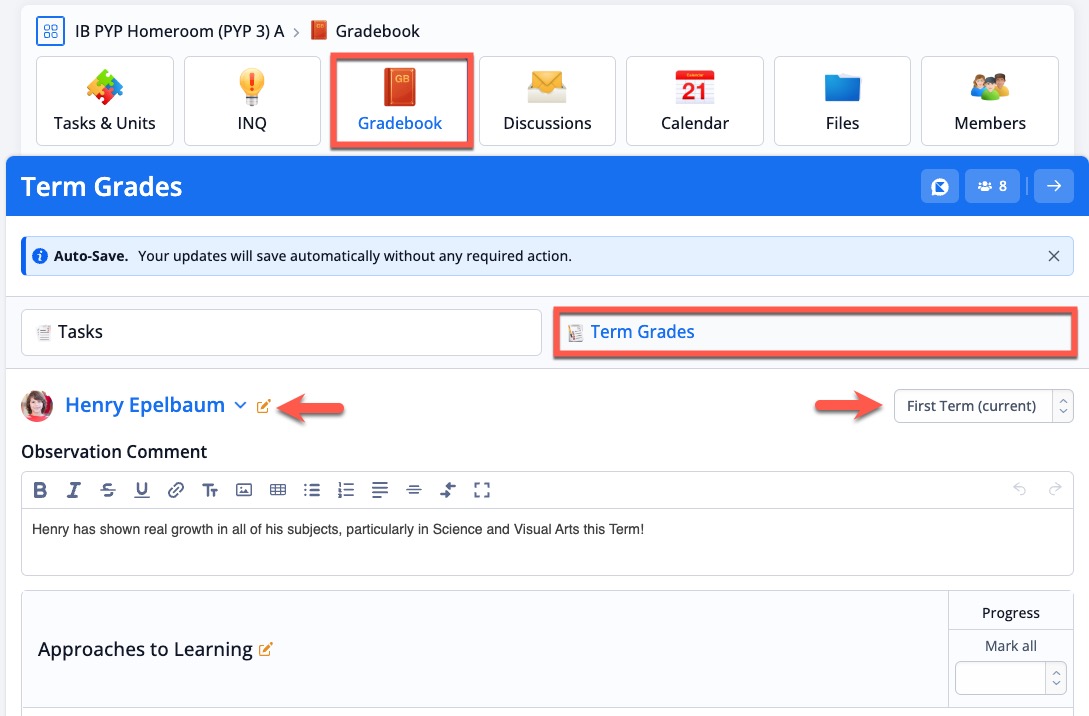Switch to the Tasks tab
Viewport: 1089px width, 716px height.
tap(280, 331)
